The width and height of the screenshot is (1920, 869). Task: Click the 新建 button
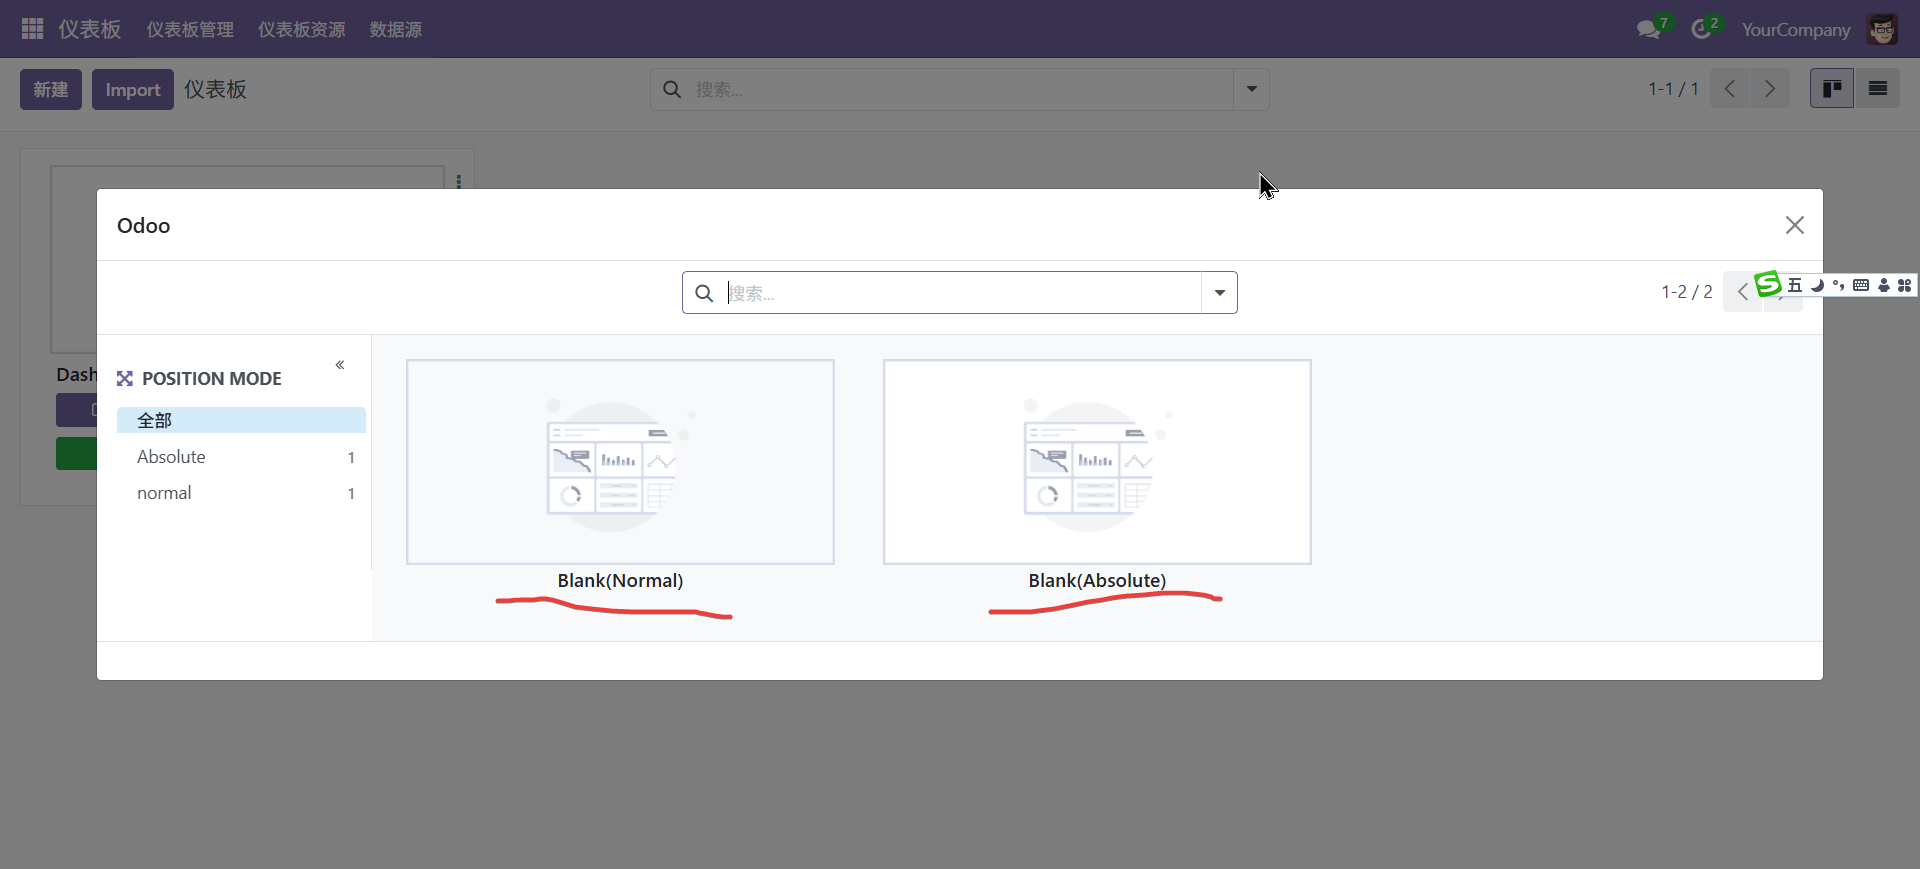click(51, 90)
